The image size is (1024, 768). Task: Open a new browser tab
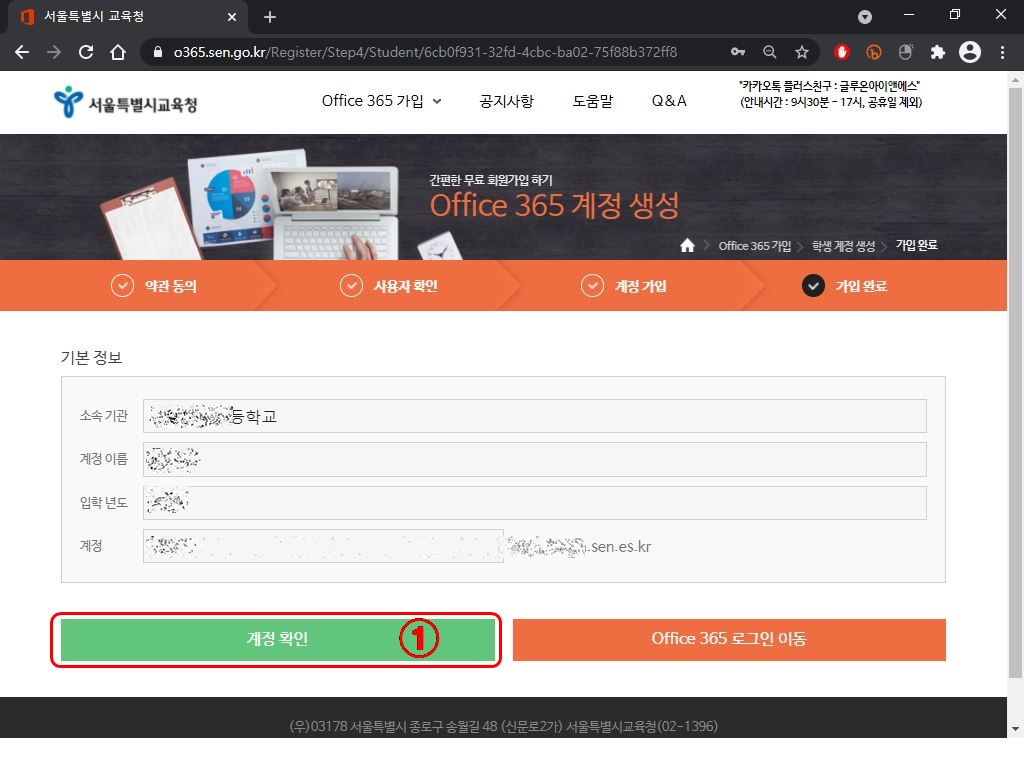[270, 17]
